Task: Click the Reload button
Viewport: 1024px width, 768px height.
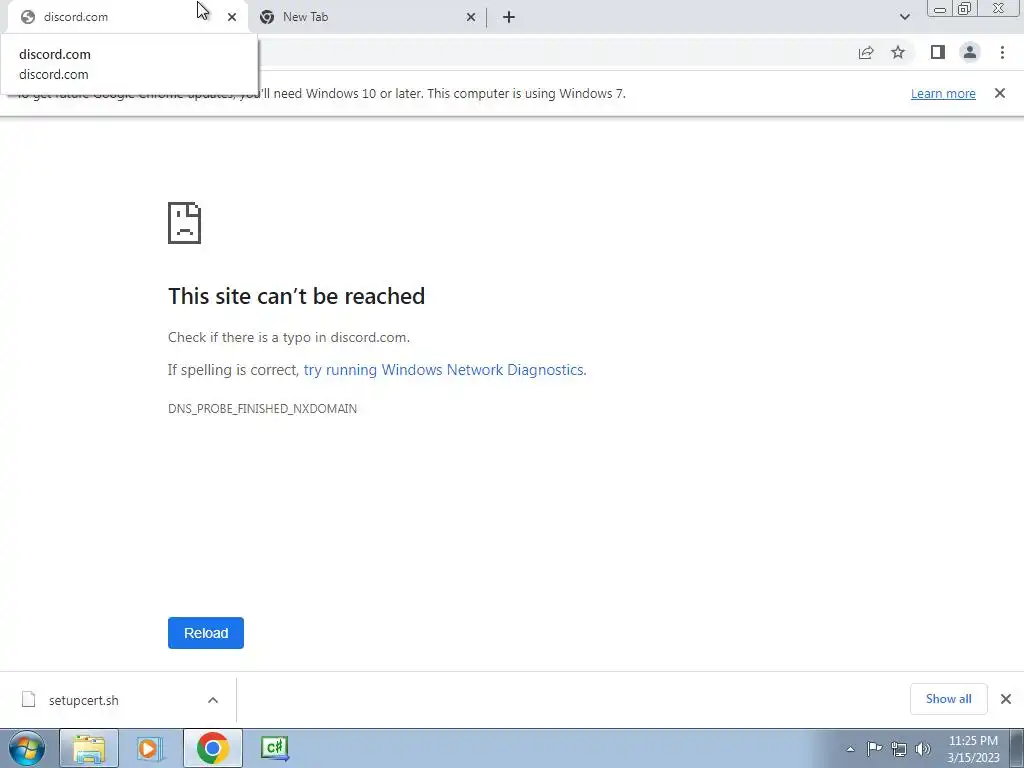Action: 206,633
